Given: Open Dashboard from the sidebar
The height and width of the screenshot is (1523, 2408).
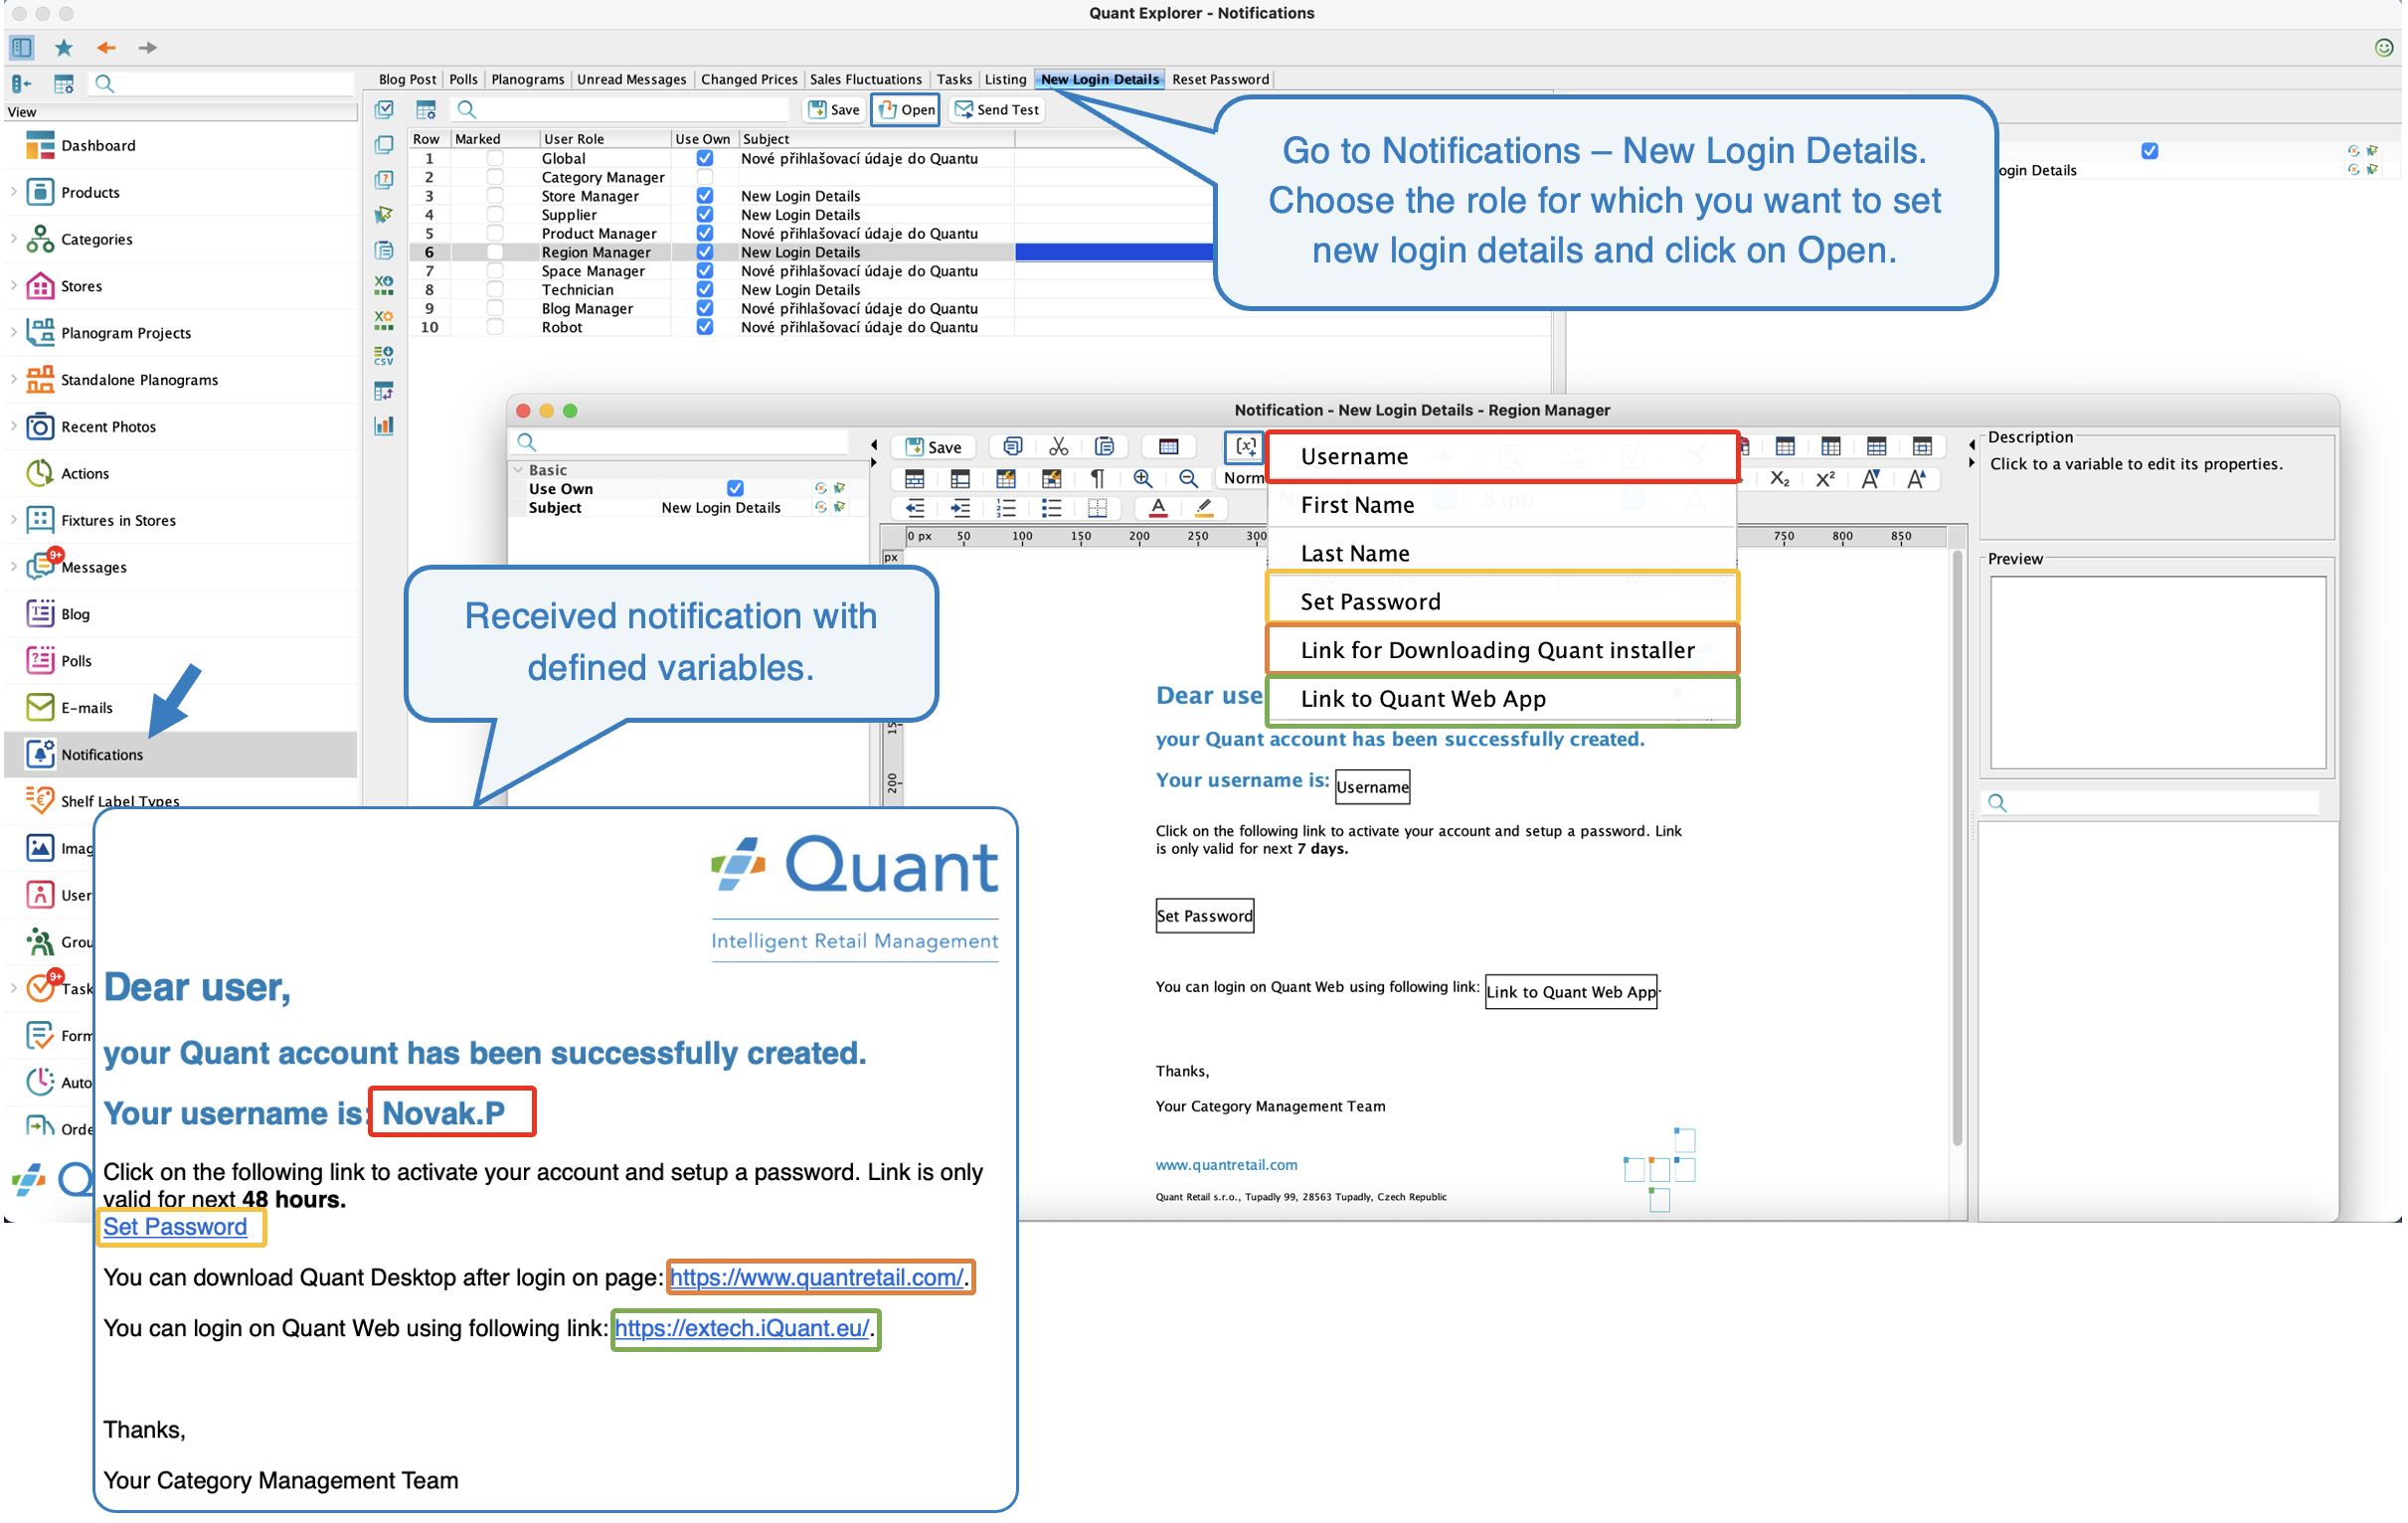Looking at the screenshot, I should 98,146.
